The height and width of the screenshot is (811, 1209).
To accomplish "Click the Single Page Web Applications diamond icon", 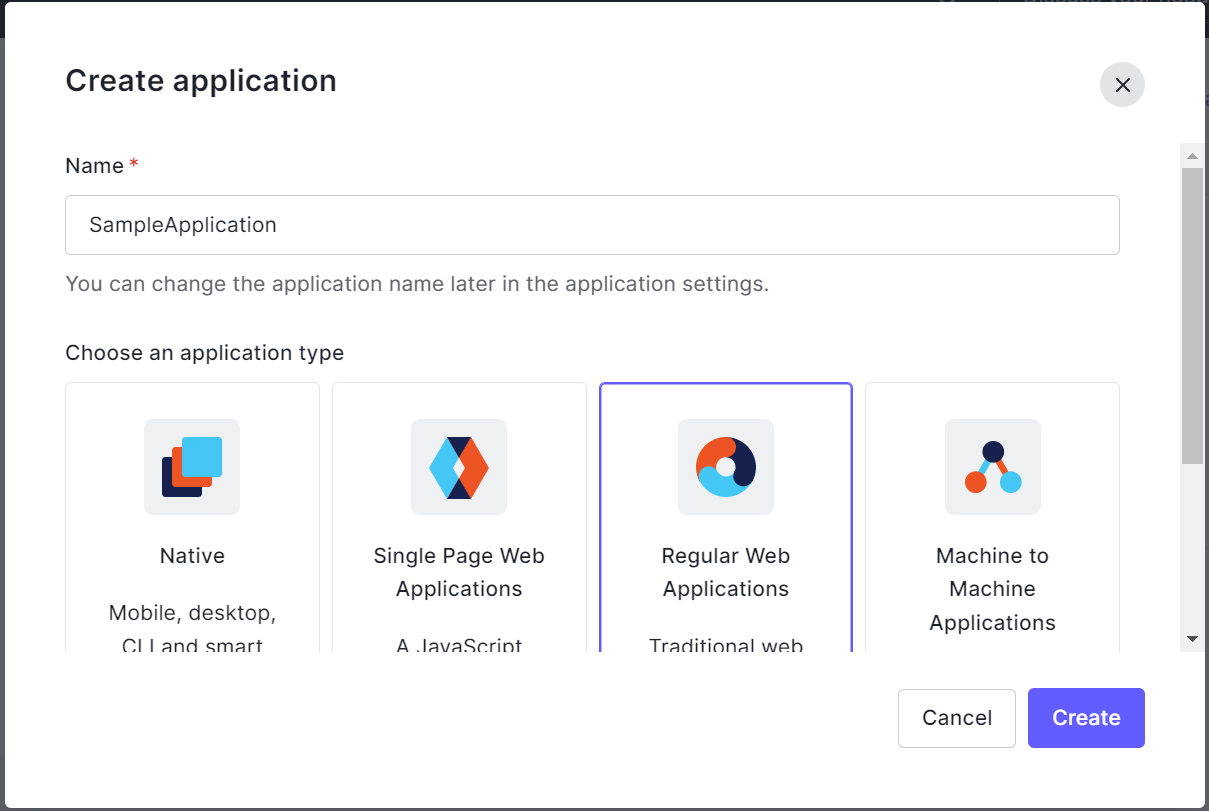I will [459, 467].
